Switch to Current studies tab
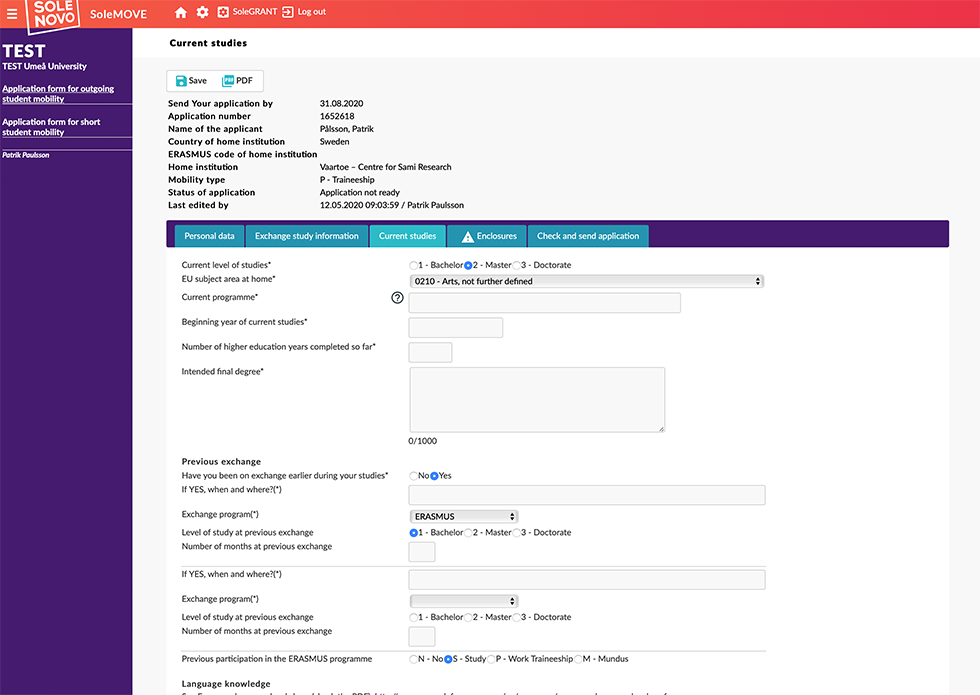The height and width of the screenshot is (695, 980). 408,236
